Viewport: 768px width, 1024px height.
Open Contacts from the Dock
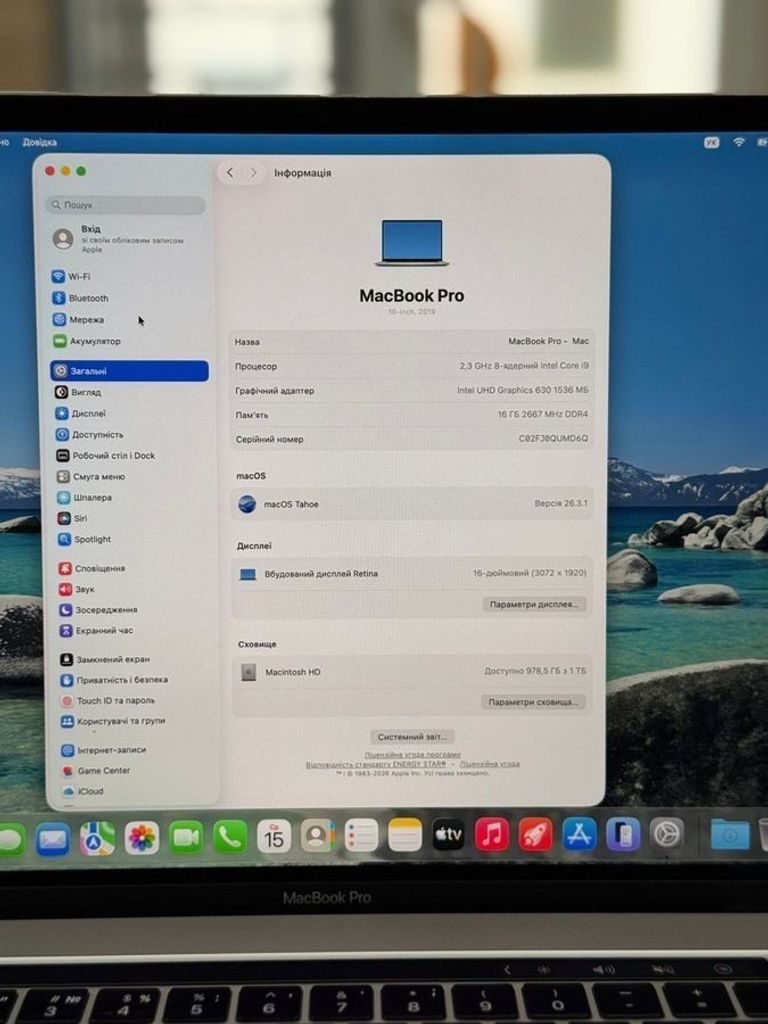pos(317,836)
